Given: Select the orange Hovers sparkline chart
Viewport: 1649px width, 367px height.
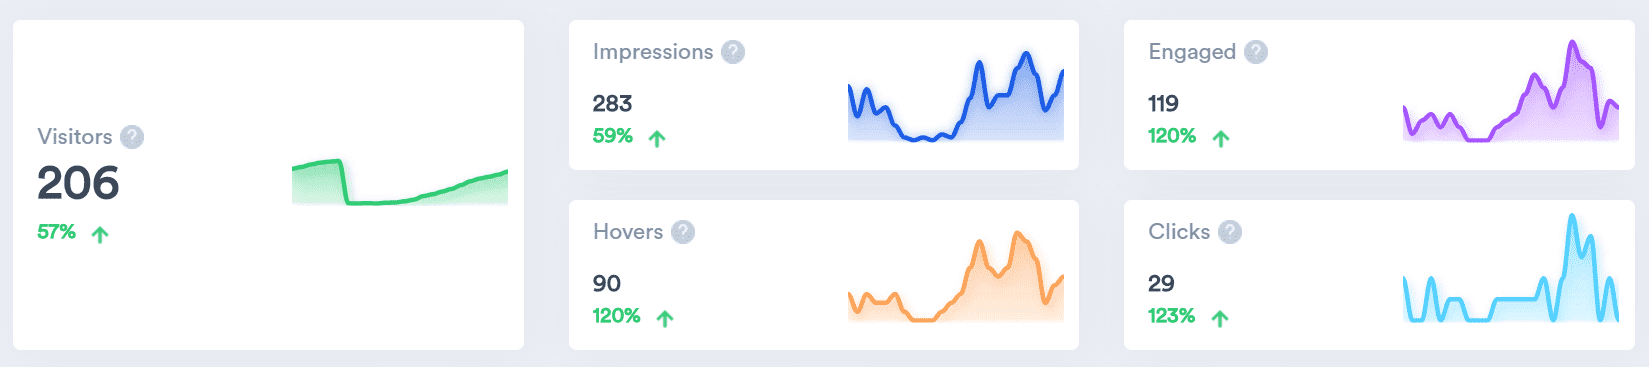Looking at the screenshot, I should click(x=956, y=276).
